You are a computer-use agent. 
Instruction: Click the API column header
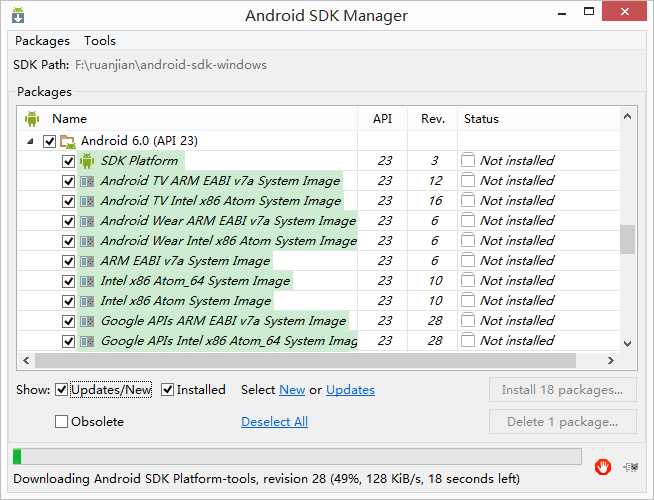(382, 119)
